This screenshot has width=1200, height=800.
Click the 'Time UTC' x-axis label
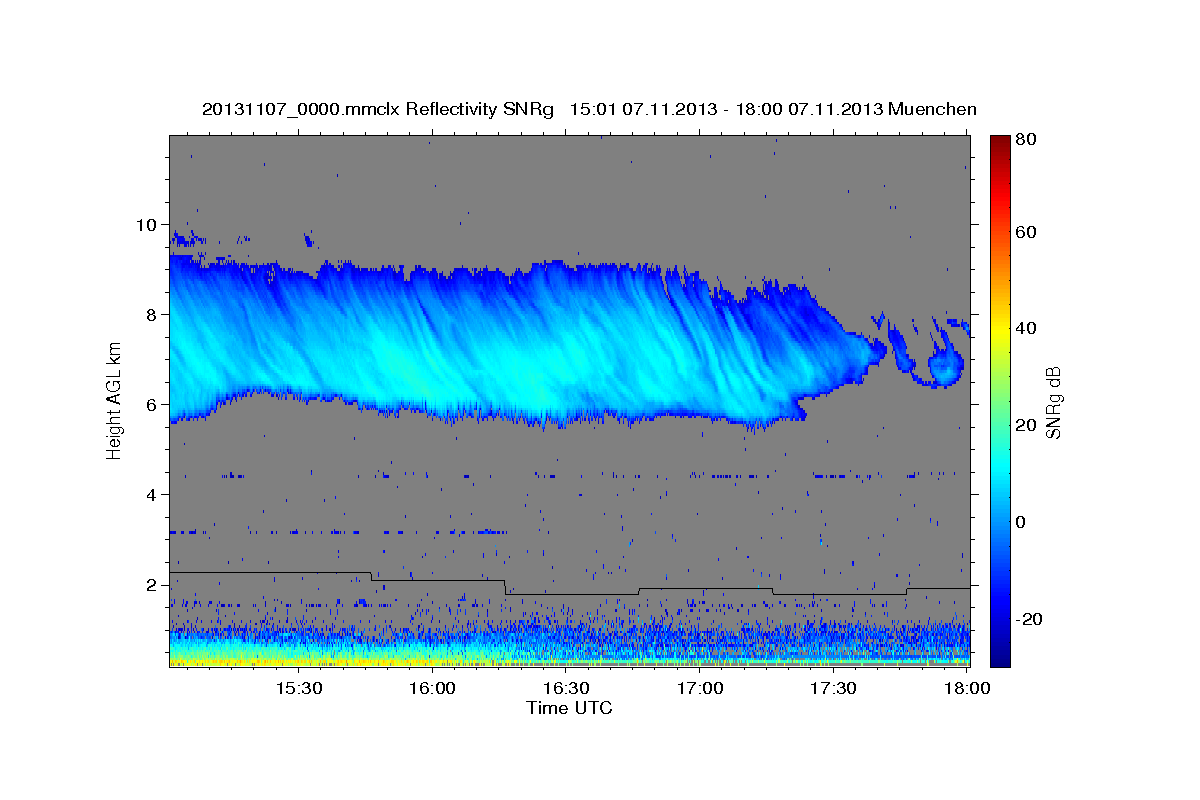tap(569, 708)
